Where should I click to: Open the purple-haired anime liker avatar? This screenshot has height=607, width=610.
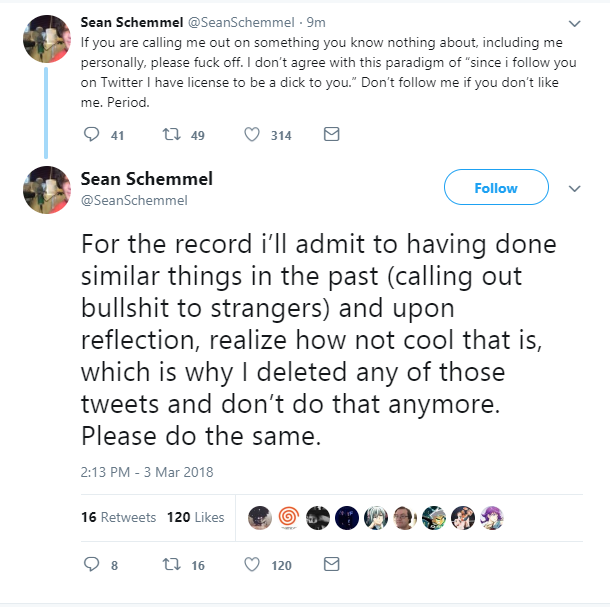coord(492,518)
